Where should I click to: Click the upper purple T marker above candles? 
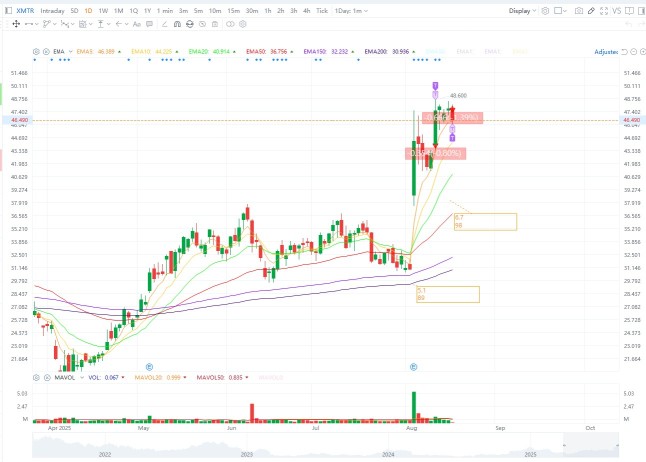pyautogui.click(x=435, y=86)
